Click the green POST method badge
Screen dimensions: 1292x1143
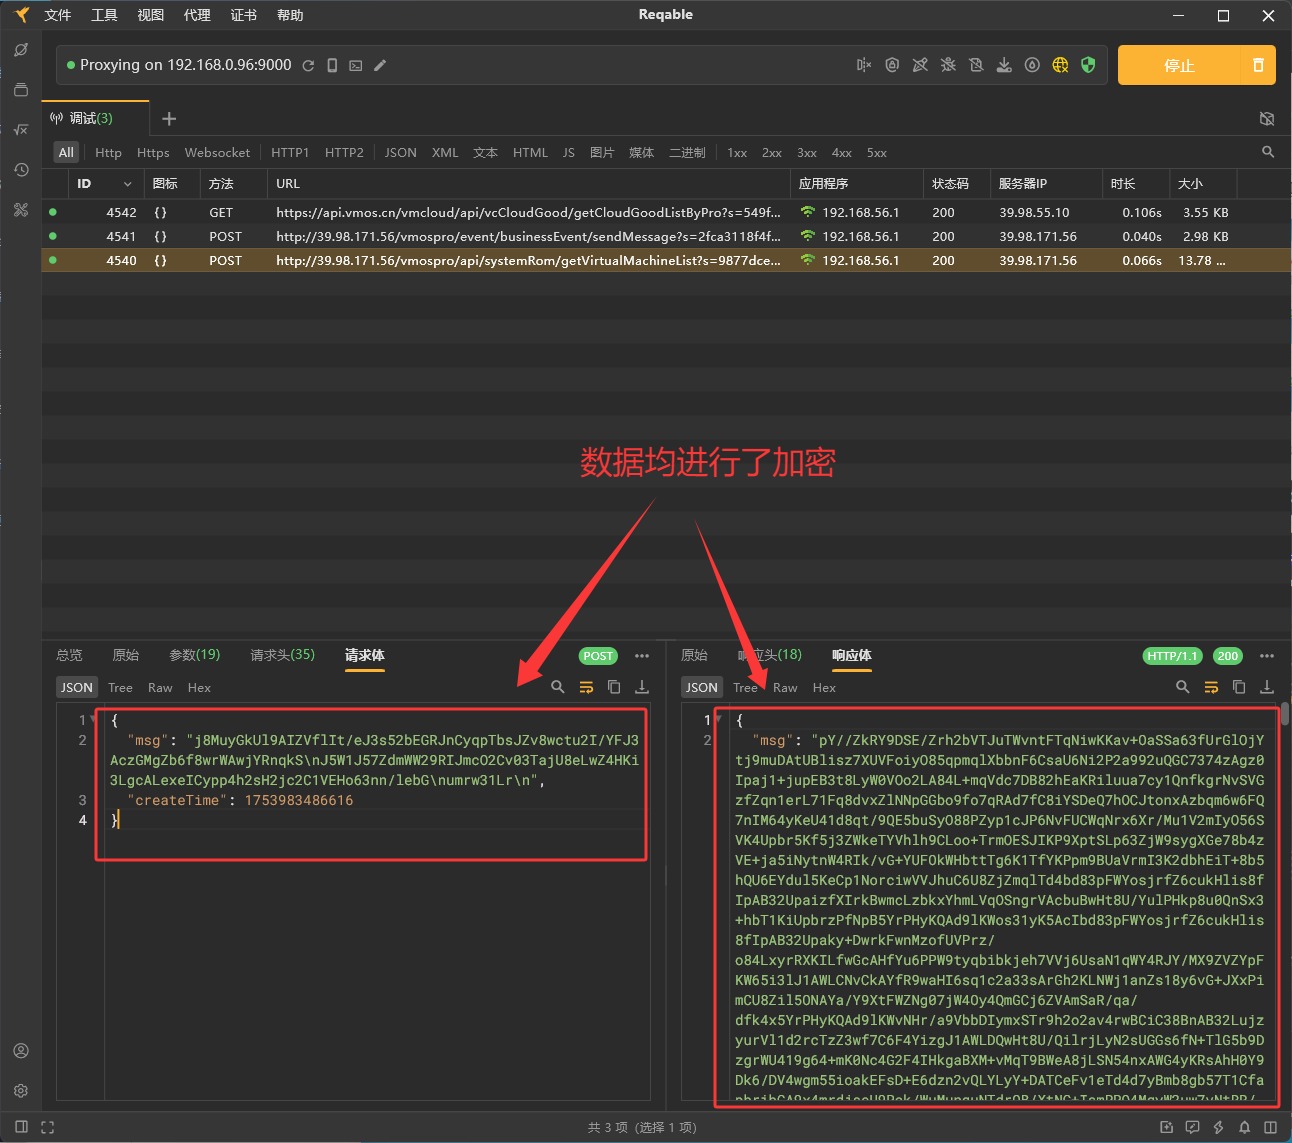598,656
